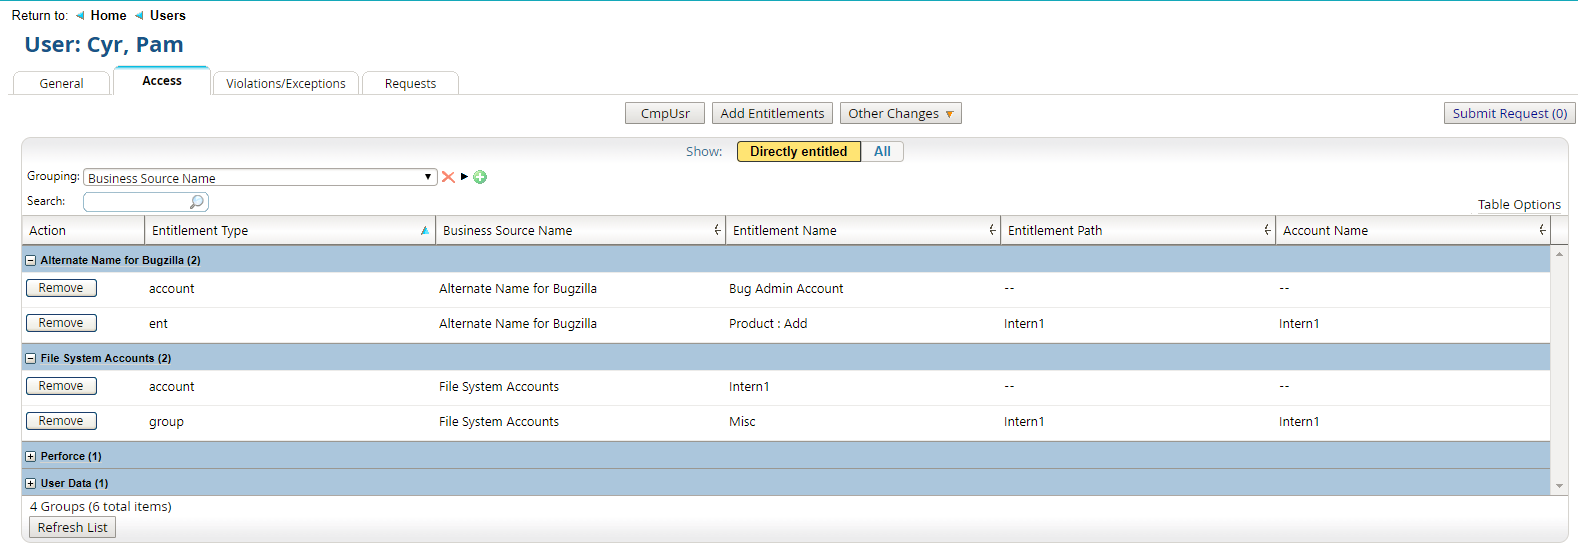Click sort icon on Entitlement Name column
The height and width of the screenshot is (543, 1578).
(992, 231)
